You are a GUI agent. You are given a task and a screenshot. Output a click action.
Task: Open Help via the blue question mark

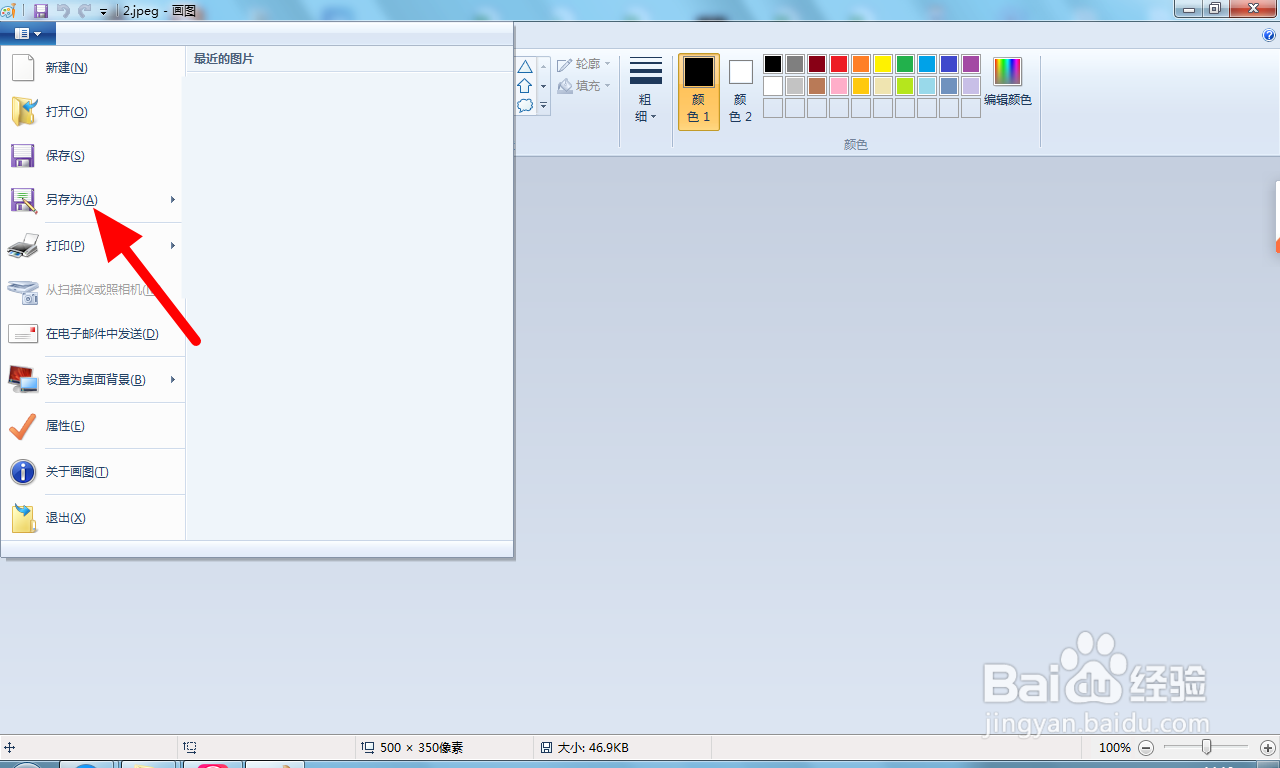pyautogui.click(x=1270, y=35)
